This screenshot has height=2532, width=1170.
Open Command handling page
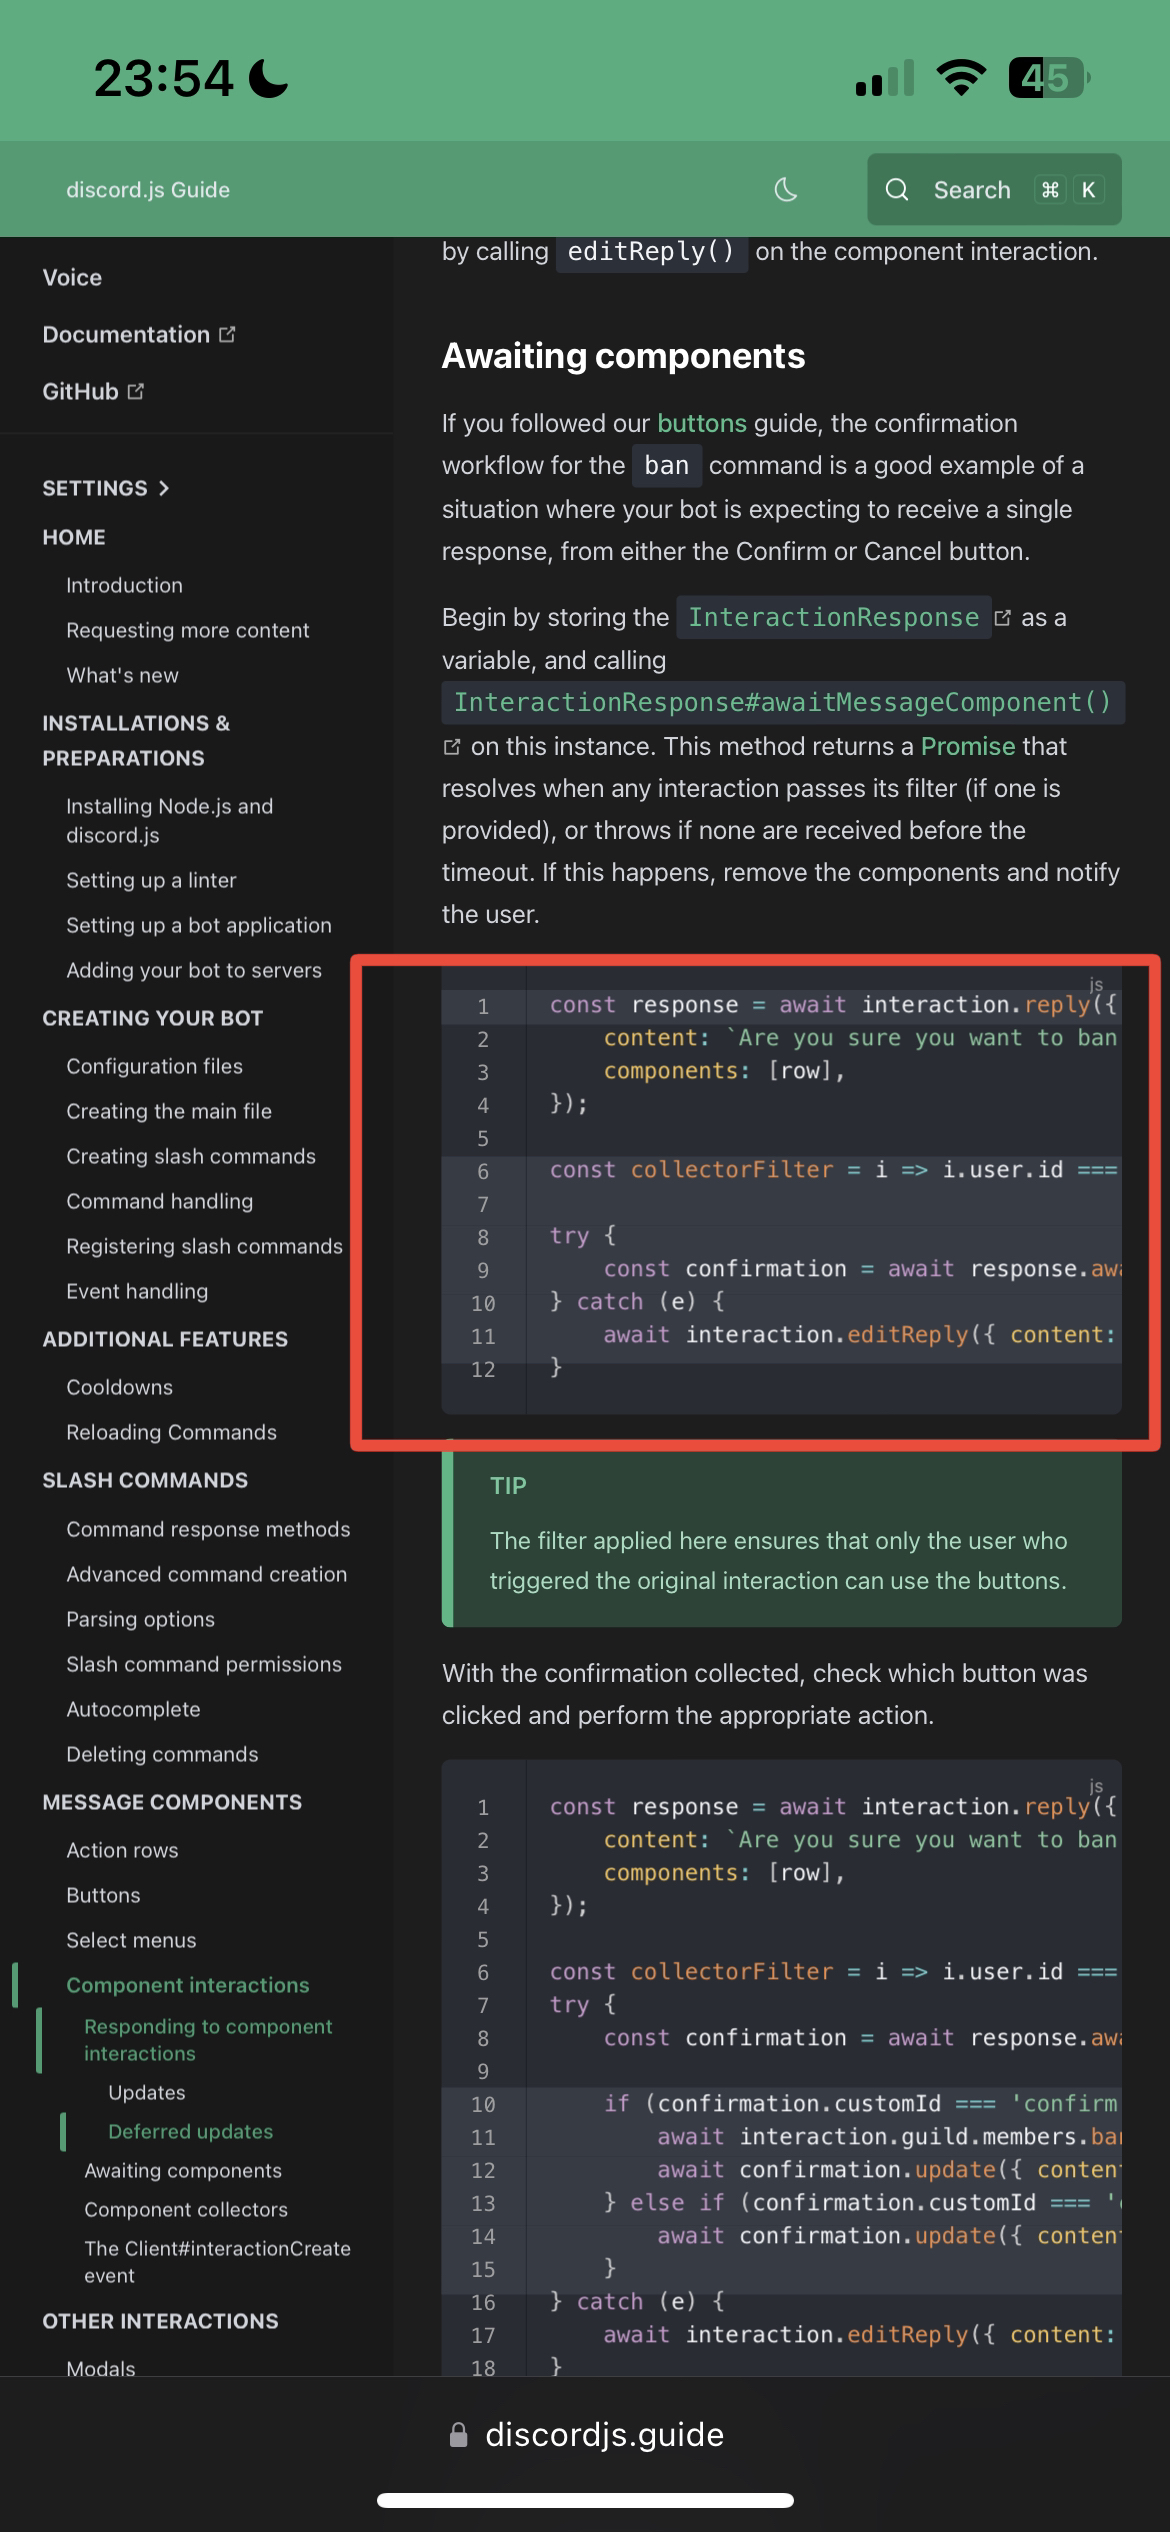point(159,1201)
